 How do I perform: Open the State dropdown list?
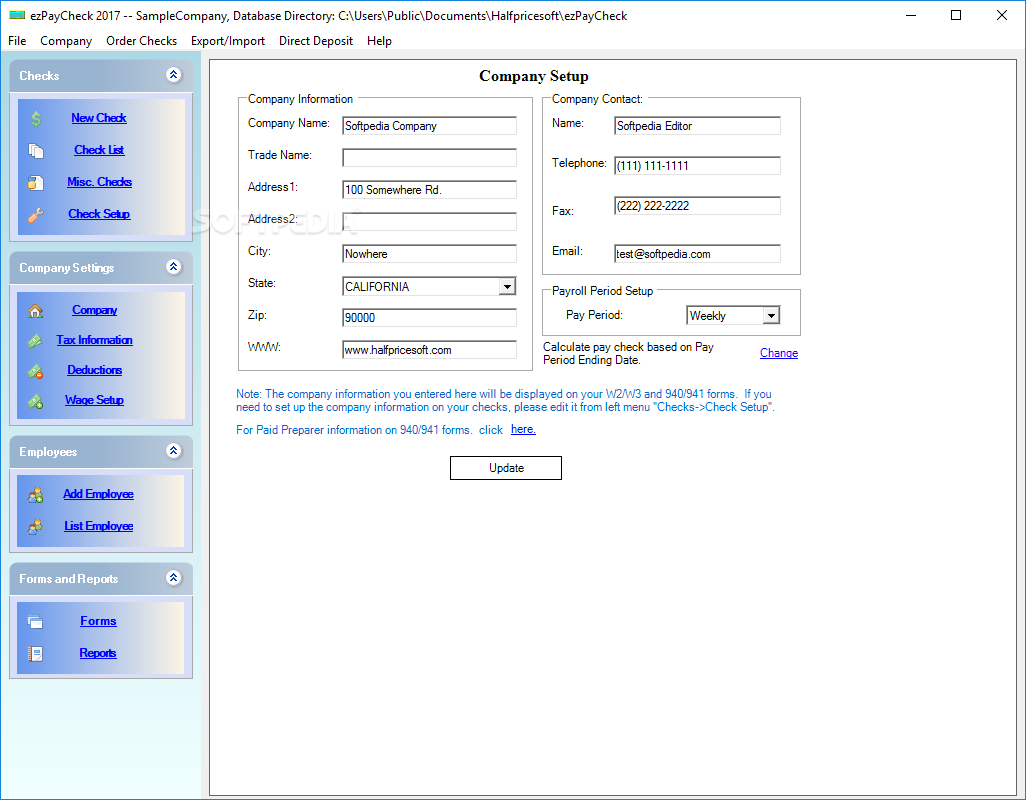(507, 287)
